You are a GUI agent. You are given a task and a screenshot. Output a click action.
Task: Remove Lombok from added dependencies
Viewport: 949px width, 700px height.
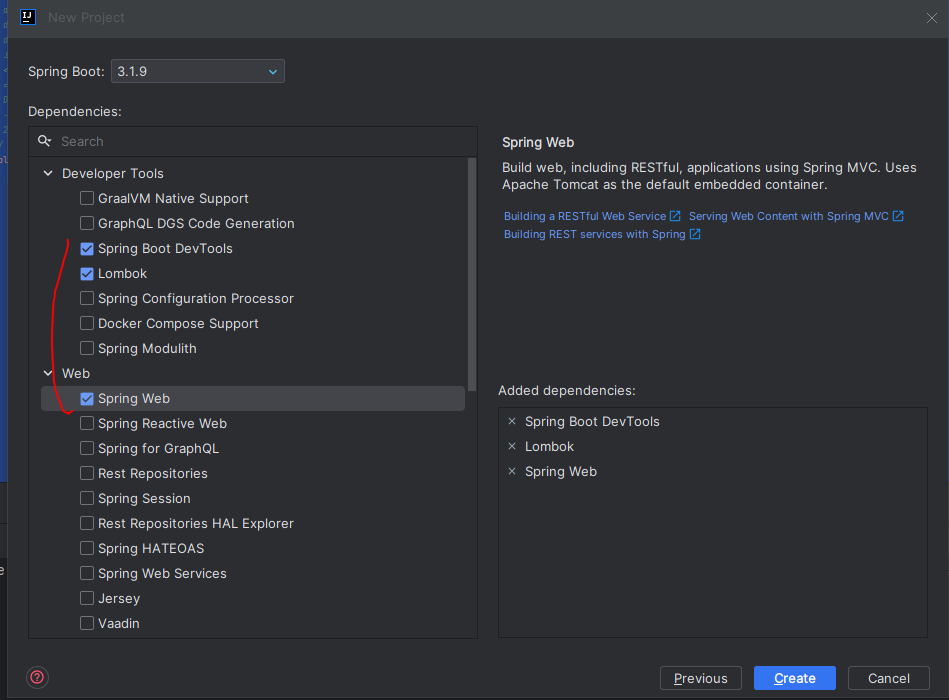512,446
